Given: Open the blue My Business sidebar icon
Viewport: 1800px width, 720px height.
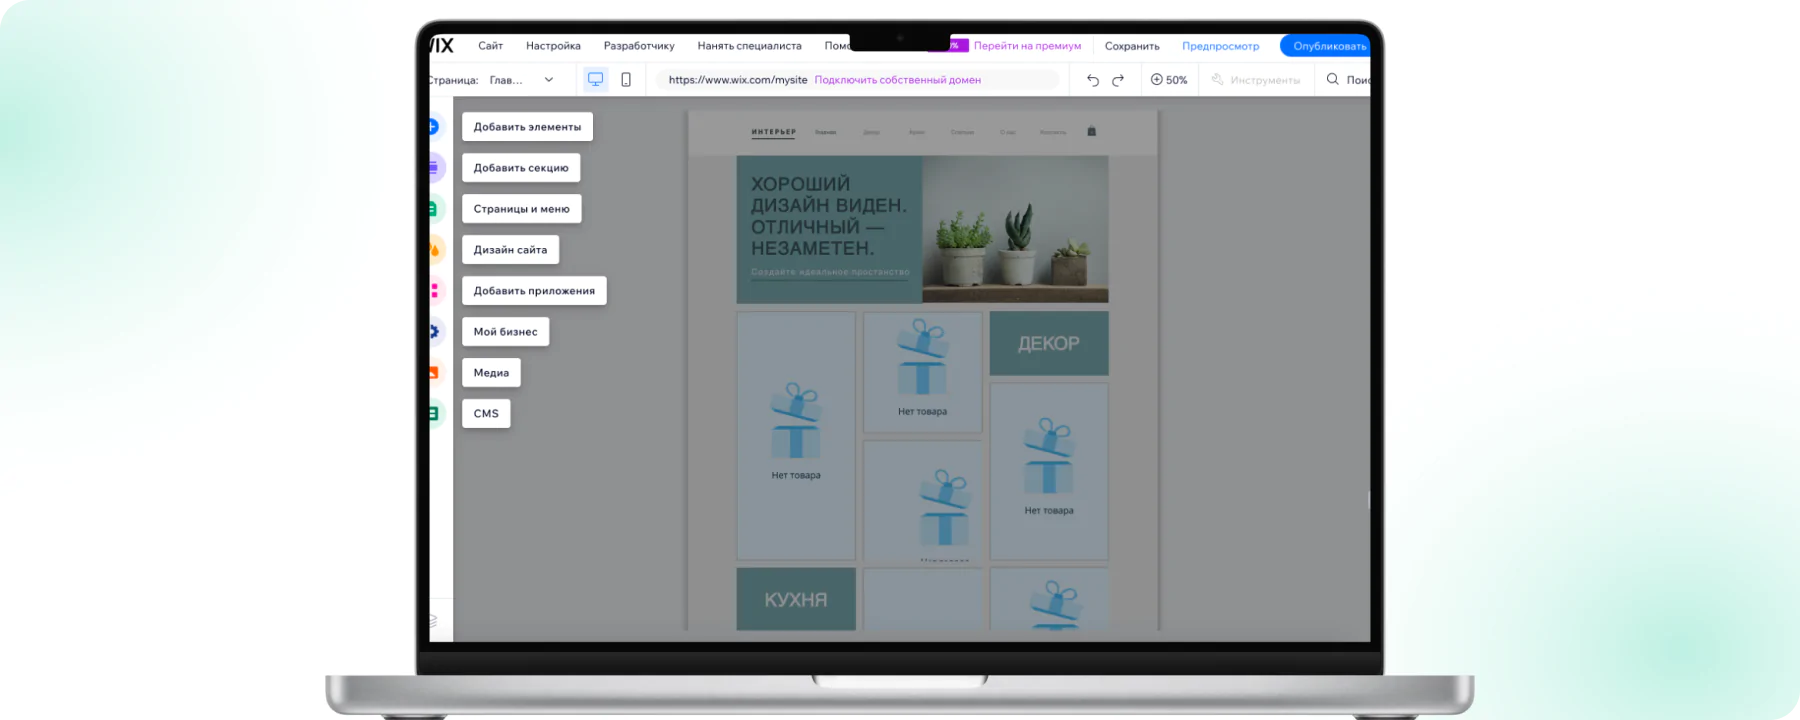Looking at the screenshot, I should pos(433,332).
